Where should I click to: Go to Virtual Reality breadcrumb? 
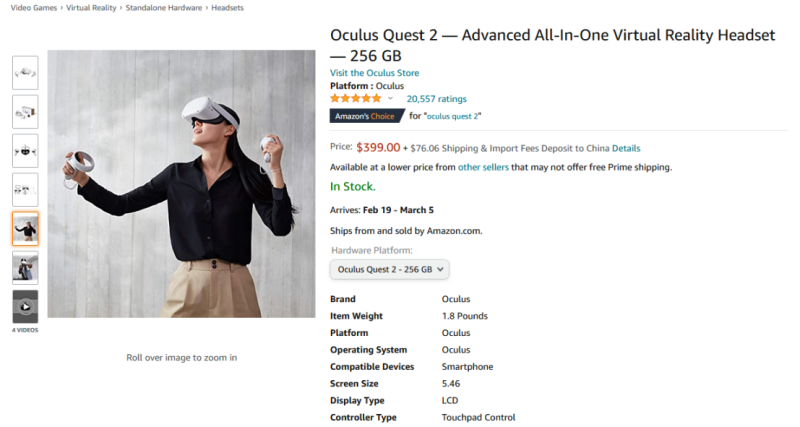click(92, 8)
